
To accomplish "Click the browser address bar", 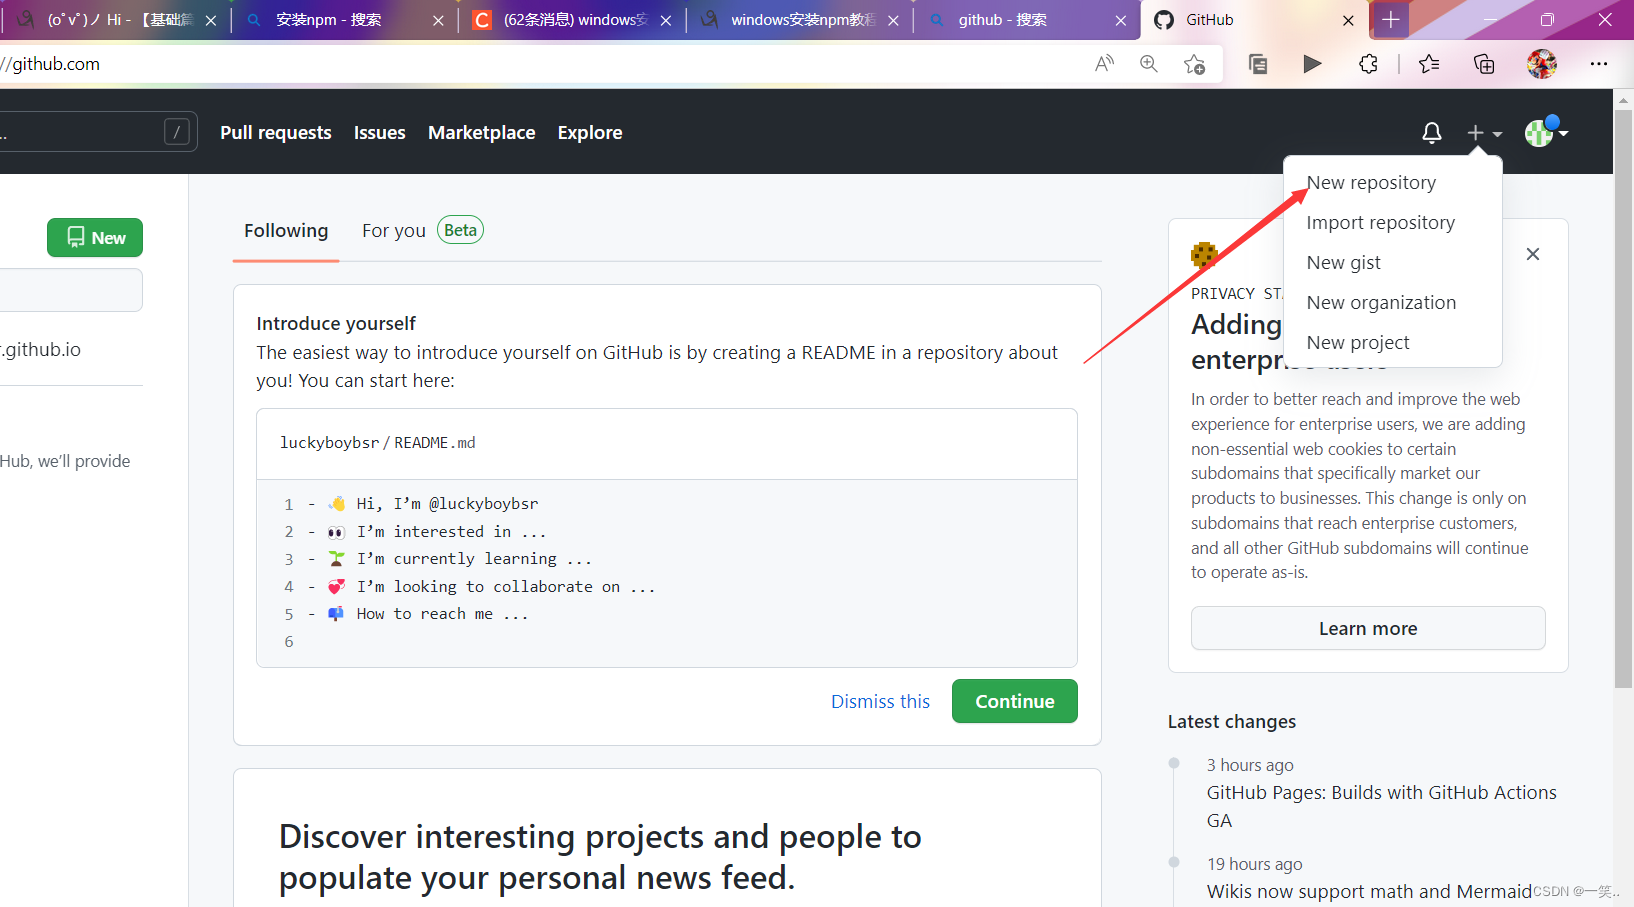I will click(540, 64).
